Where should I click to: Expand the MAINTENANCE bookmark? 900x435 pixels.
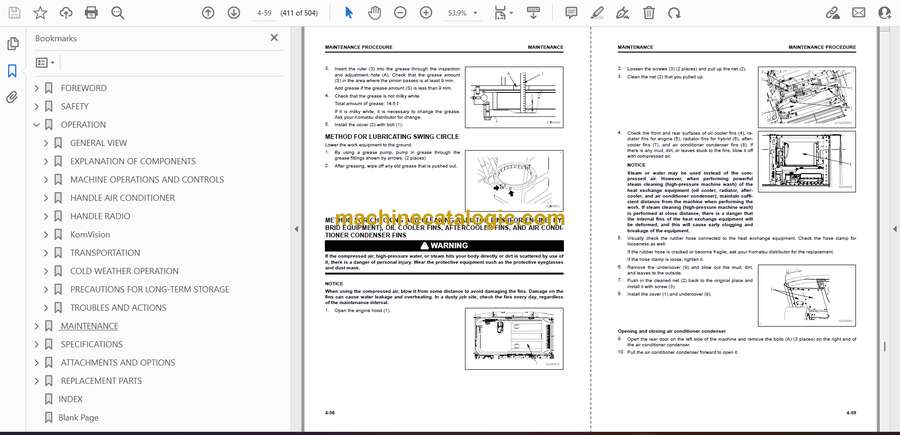tap(37, 326)
